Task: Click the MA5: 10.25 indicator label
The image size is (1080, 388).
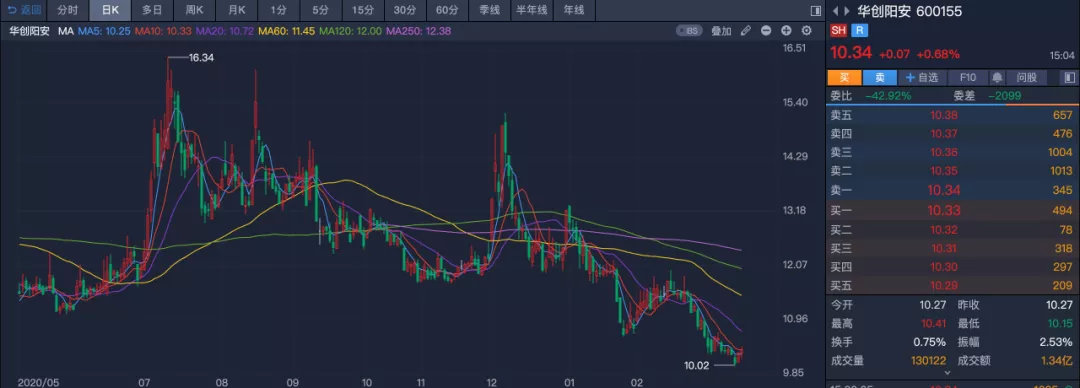Action: coord(105,31)
